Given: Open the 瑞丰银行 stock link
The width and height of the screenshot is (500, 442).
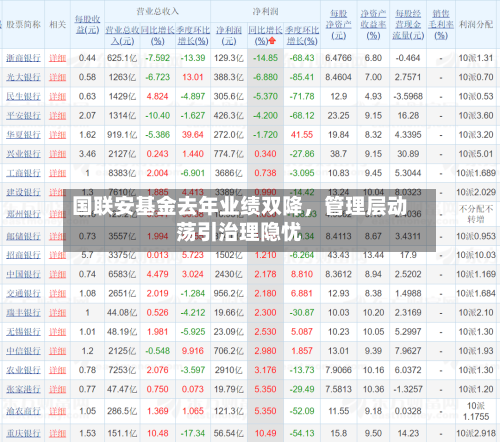Looking at the screenshot, I should (x=23, y=313).
